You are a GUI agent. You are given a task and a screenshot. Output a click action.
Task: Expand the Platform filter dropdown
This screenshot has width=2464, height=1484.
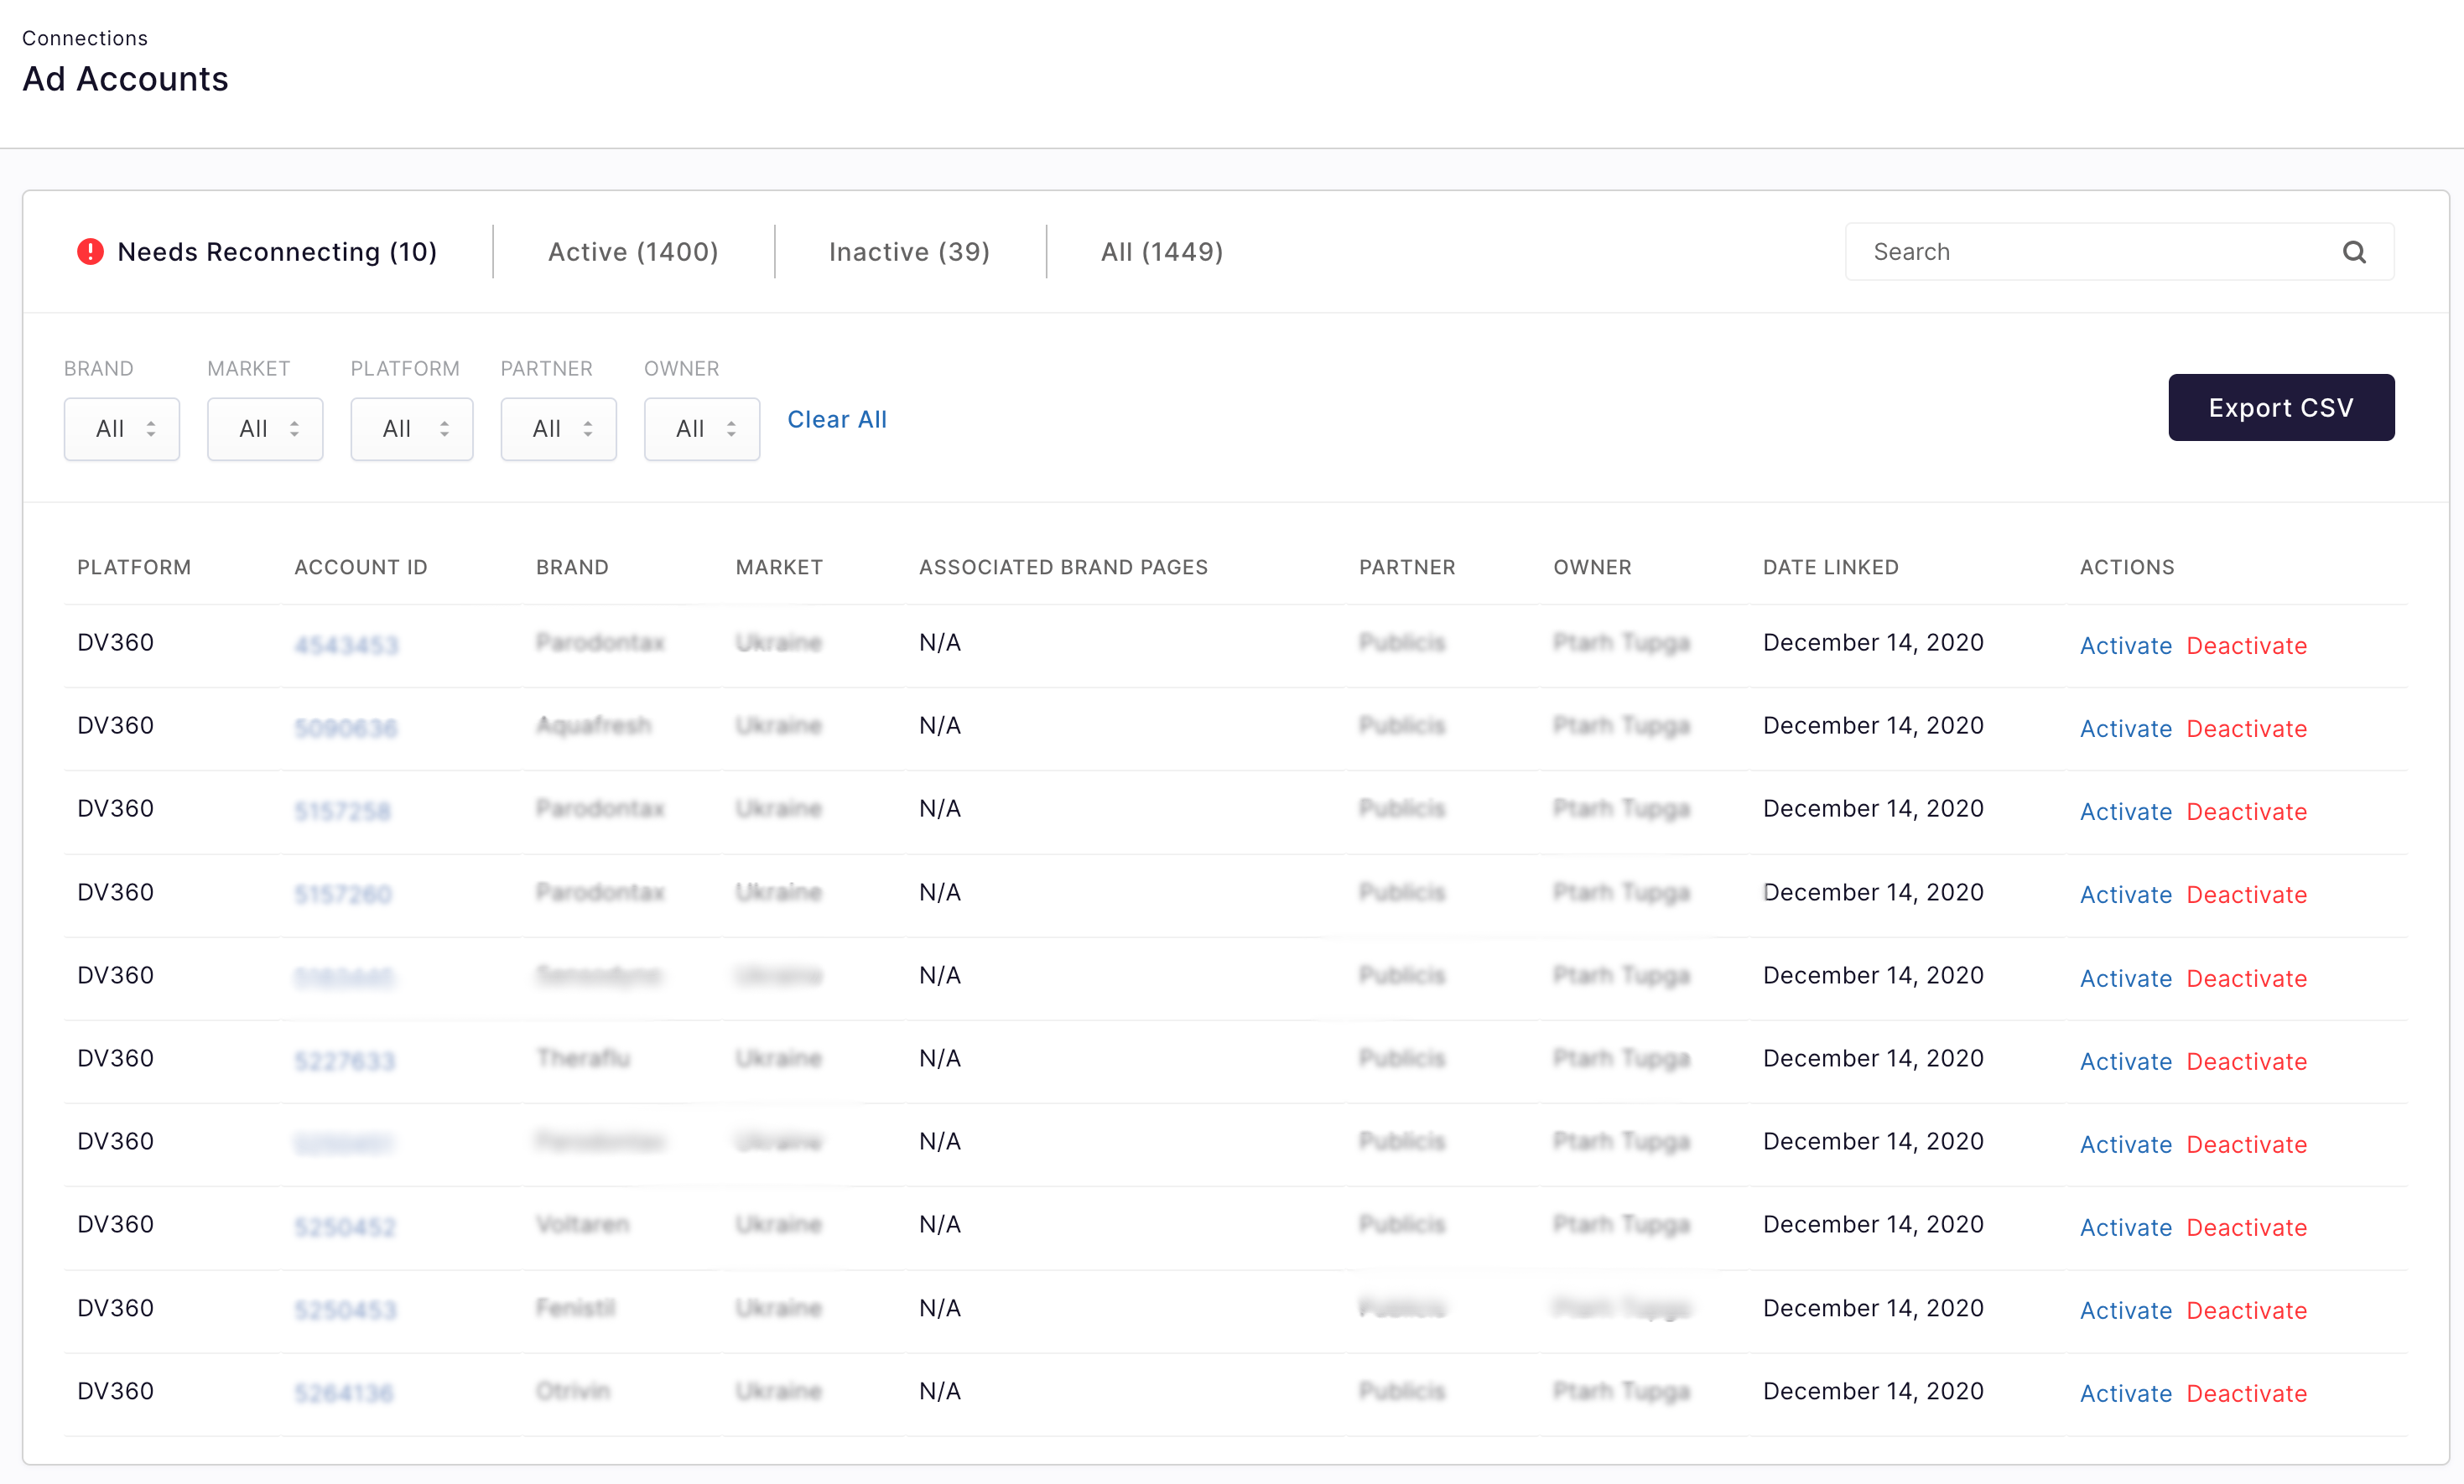(412, 429)
